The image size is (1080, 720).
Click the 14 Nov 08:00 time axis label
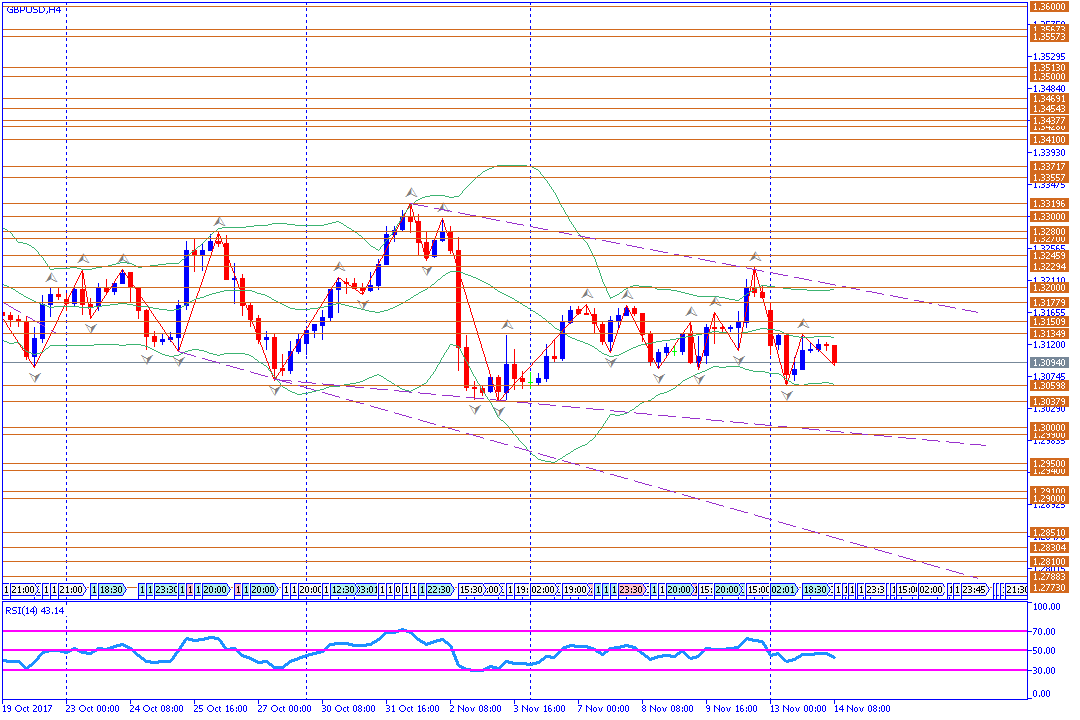[862, 709]
